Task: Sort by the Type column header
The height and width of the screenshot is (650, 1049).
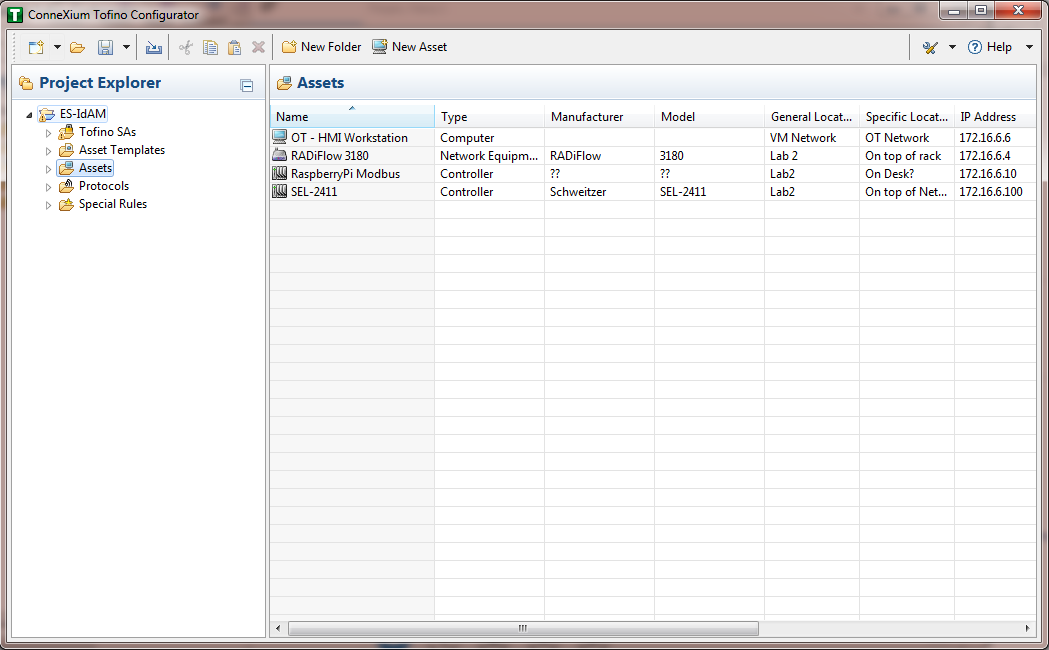Action: click(x=490, y=116)
